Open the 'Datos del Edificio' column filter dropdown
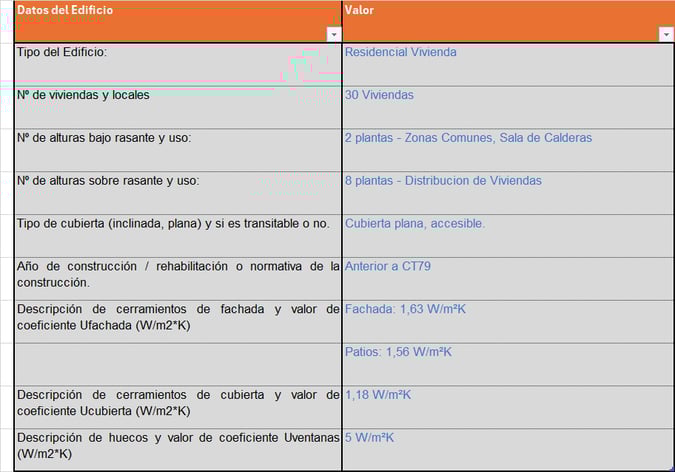The width and height of the screenshot is (675, 472). click(334, 34)
